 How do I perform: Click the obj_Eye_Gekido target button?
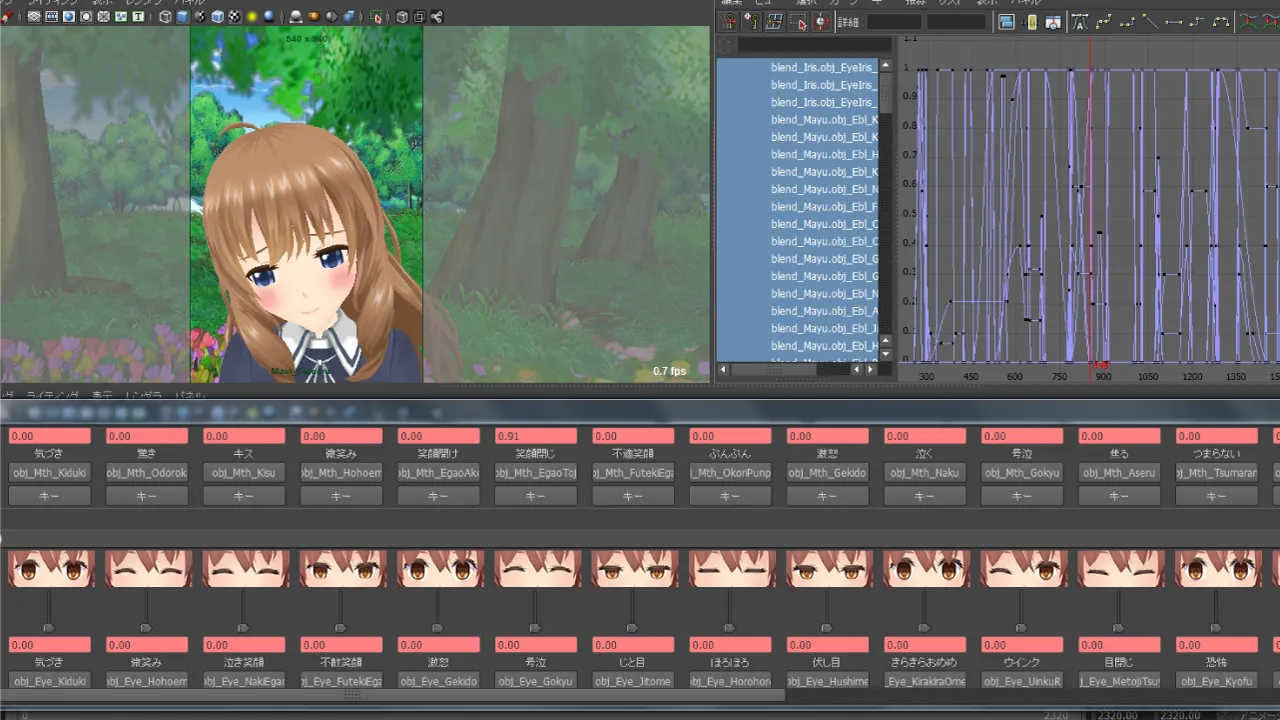pos(438,681)
